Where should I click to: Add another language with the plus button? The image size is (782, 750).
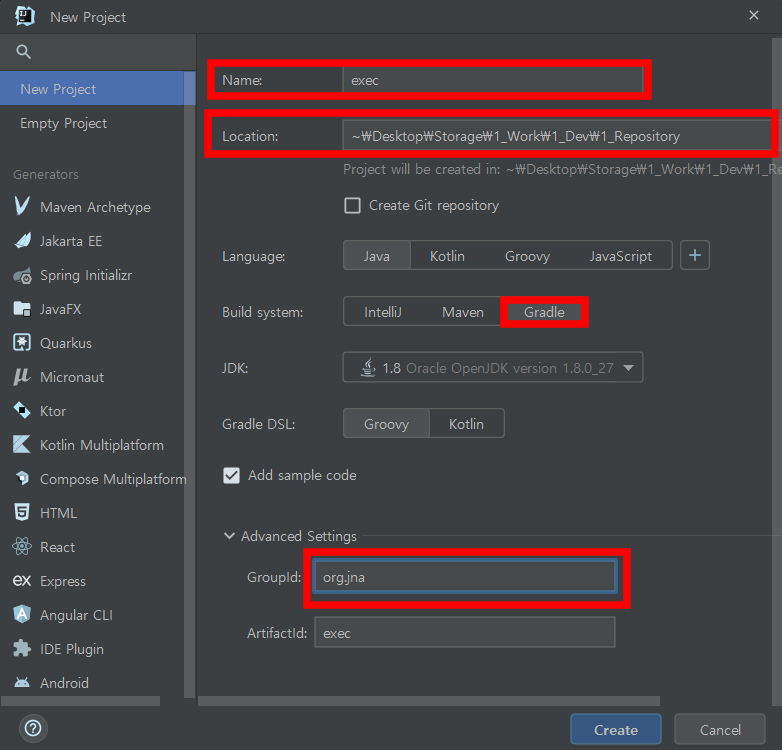click(695, 255)
